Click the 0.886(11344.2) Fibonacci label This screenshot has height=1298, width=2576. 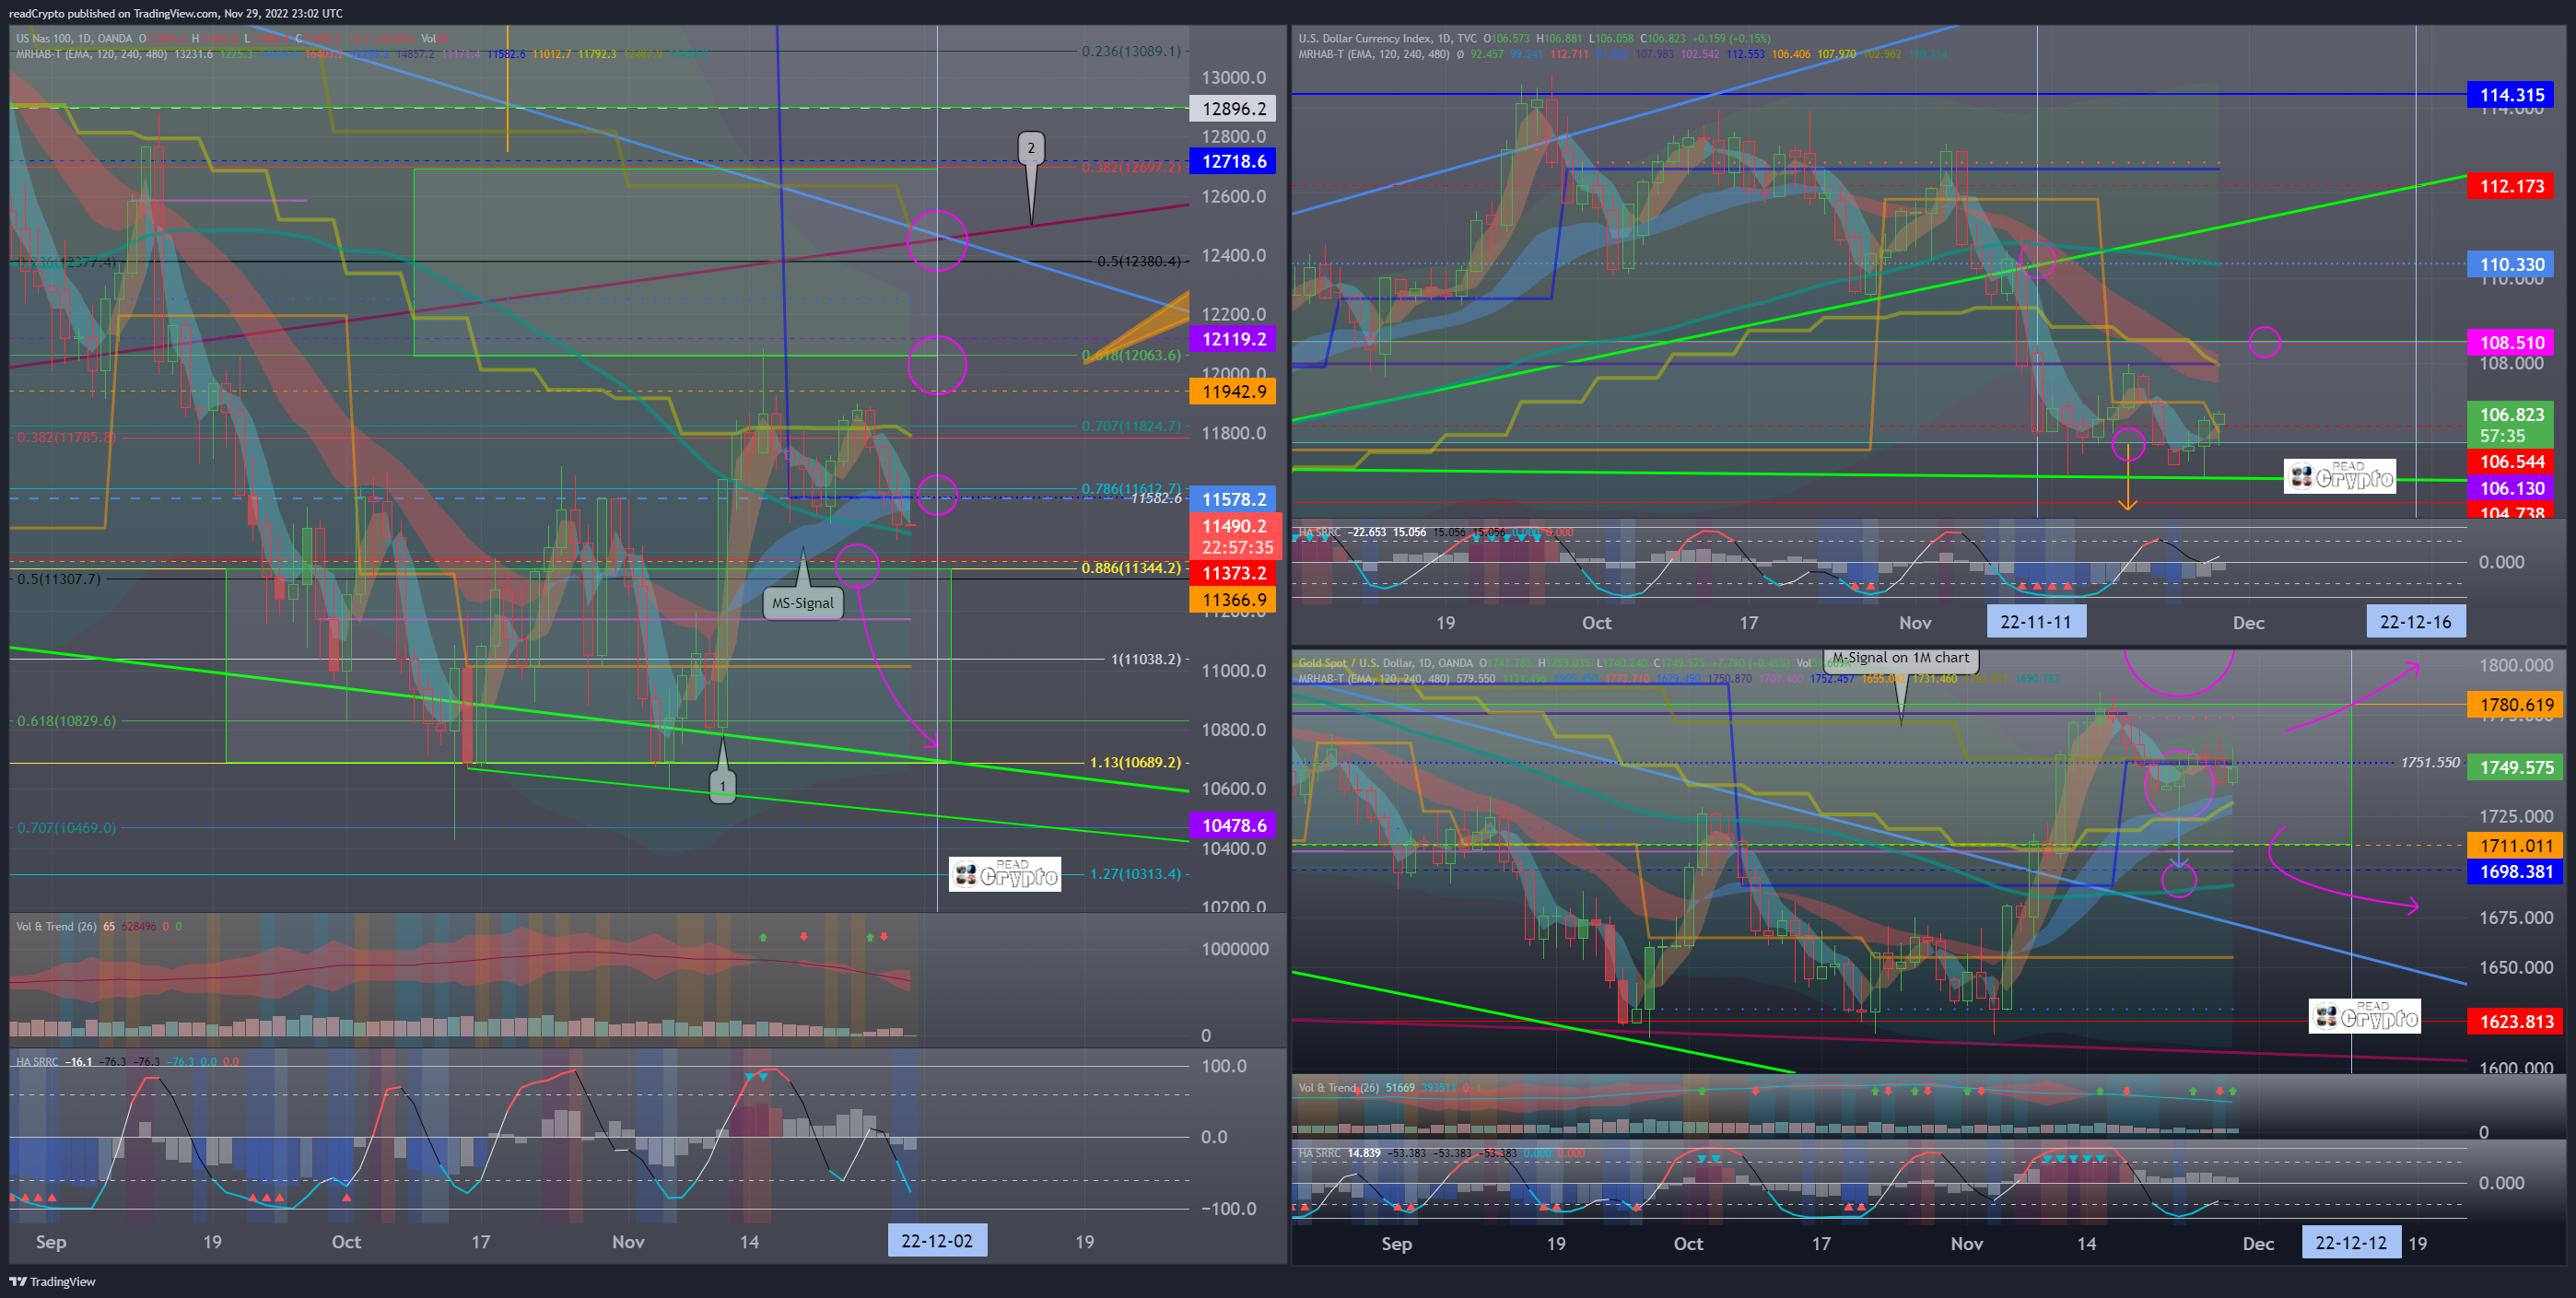coord(1131,567)
